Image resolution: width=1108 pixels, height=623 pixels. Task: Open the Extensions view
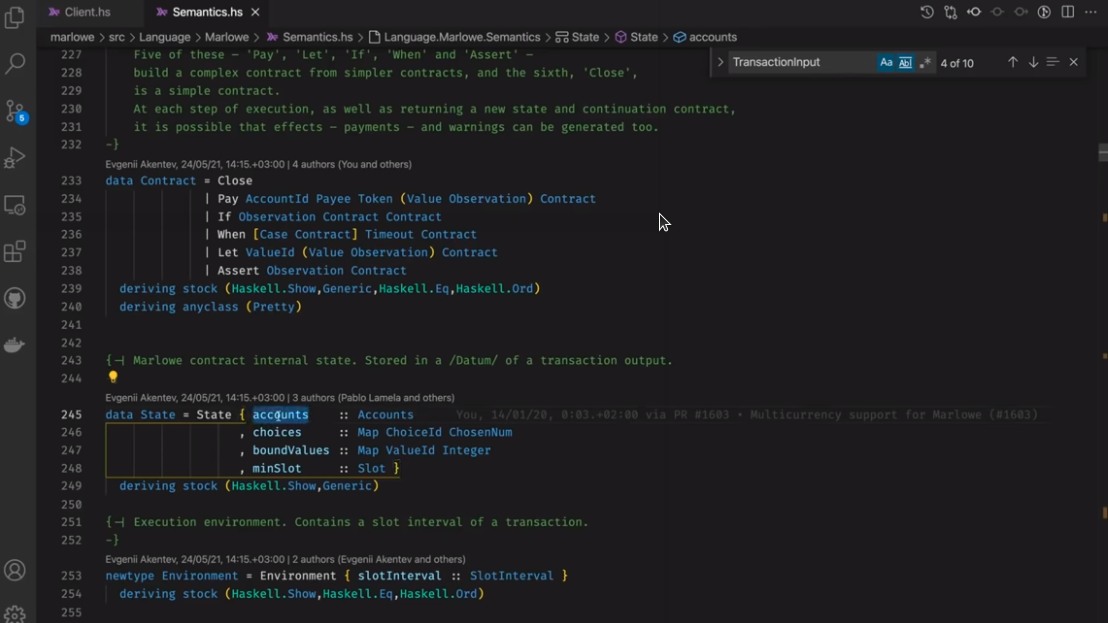click(15, 252)
